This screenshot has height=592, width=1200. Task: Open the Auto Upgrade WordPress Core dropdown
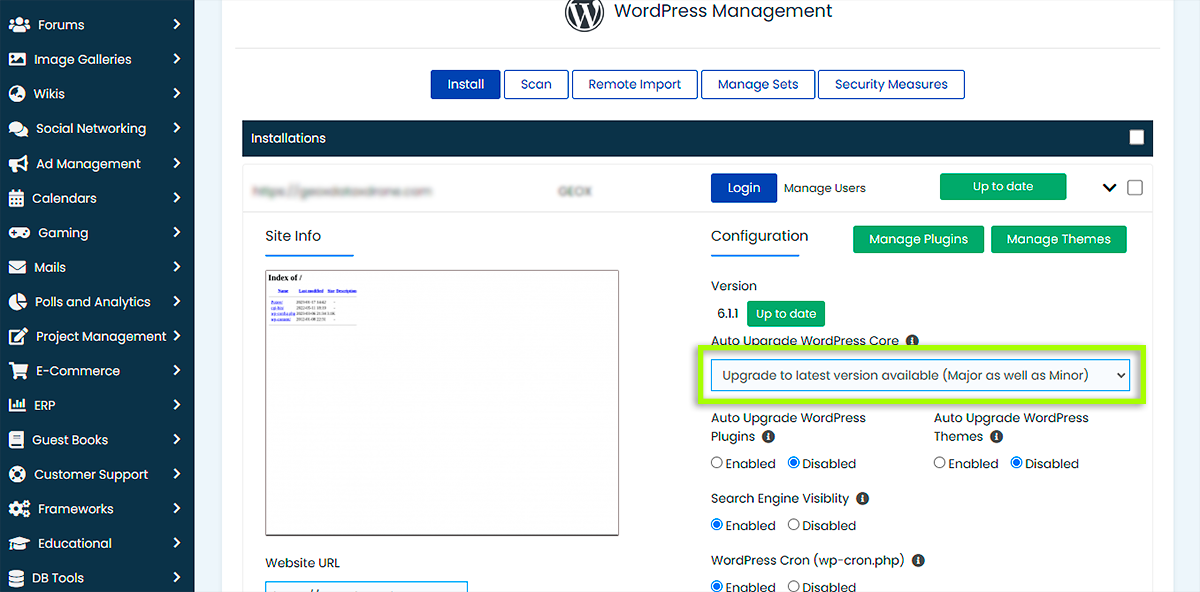[919, 375]
